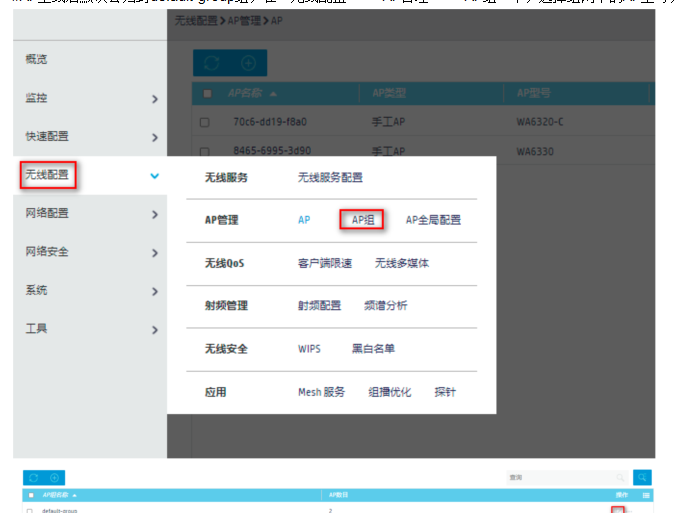Open the AP组 link under AP管理
Image resolution: width=683 pixels, height=513 pixels.
pos(363,220)
